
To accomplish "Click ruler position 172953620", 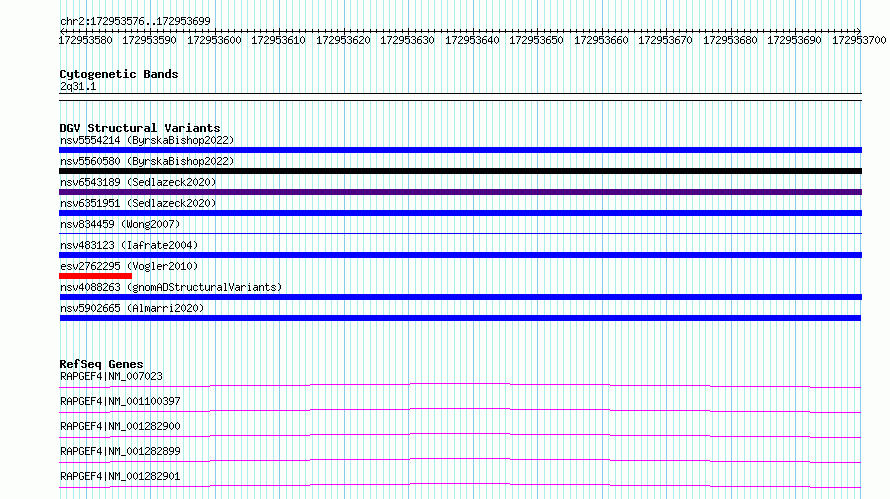I will pos(343,40).
